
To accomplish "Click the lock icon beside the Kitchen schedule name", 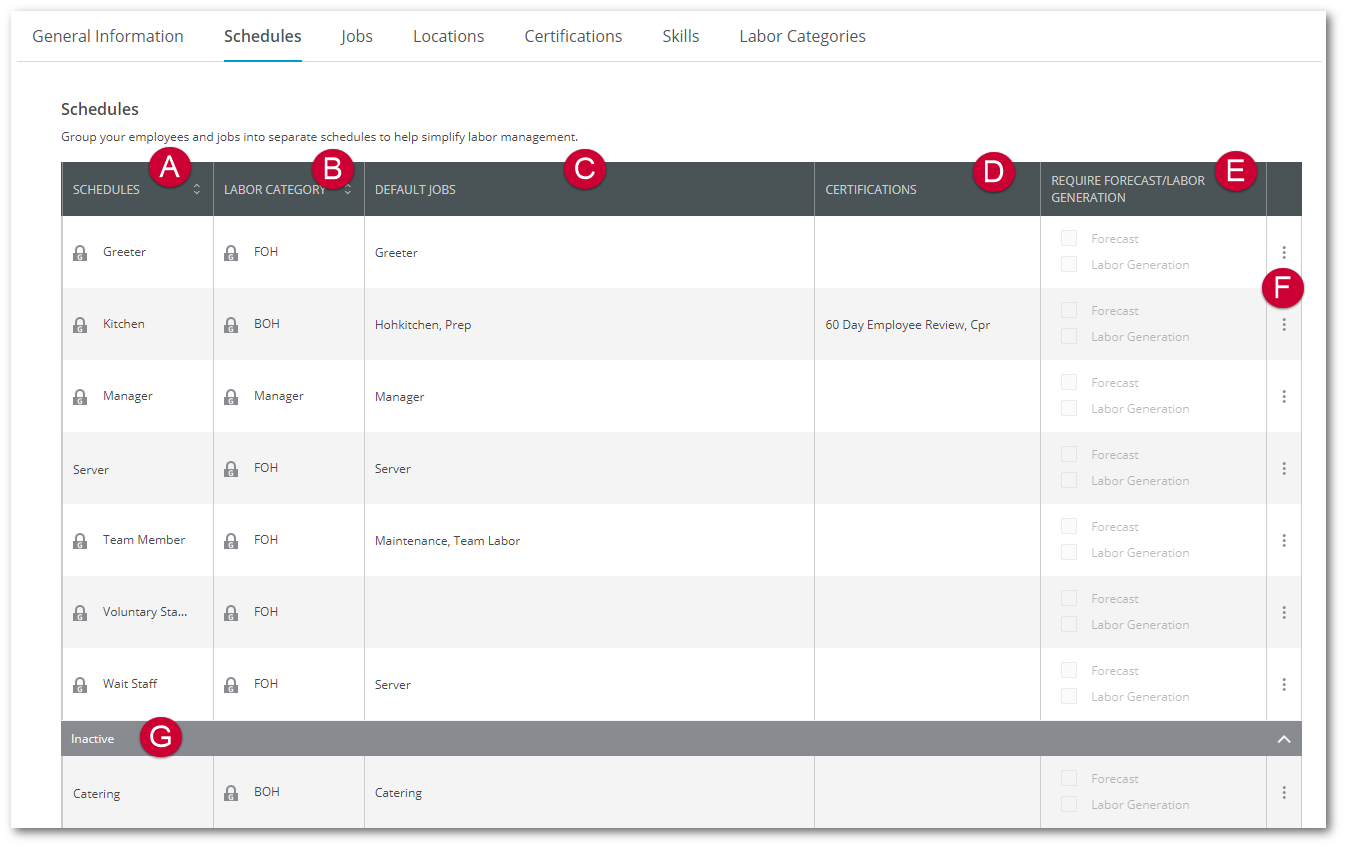I will [80, 325].
